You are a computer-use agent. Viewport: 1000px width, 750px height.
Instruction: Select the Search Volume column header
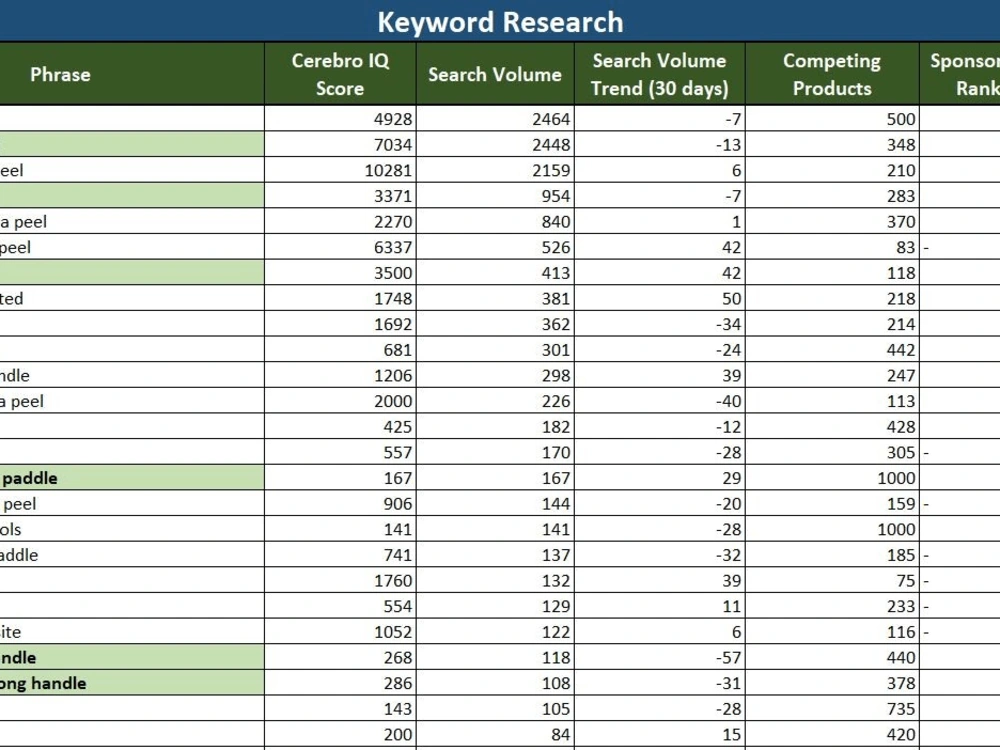click(495, 74)
